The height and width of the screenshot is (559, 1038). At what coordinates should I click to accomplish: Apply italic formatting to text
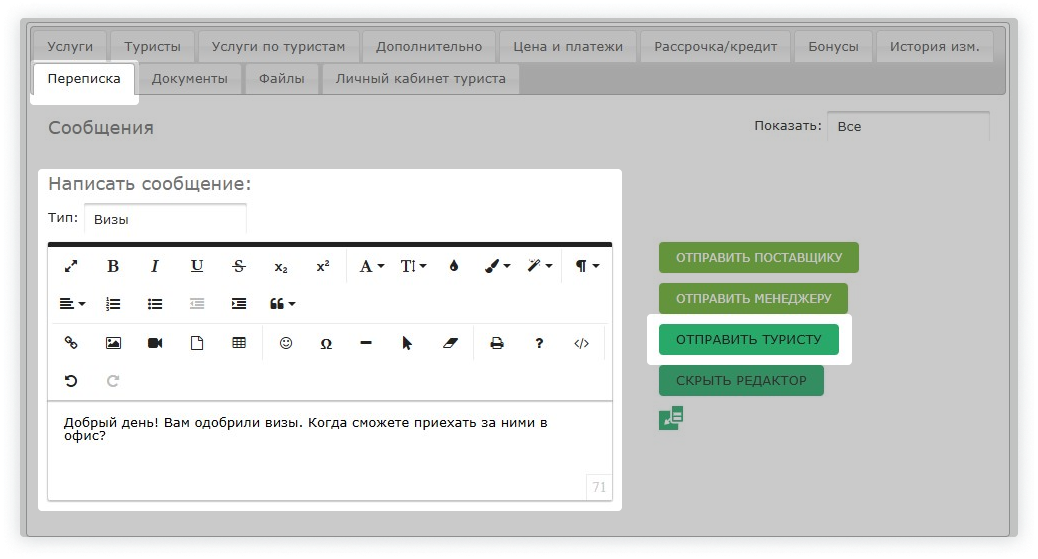tap(155, 266)
